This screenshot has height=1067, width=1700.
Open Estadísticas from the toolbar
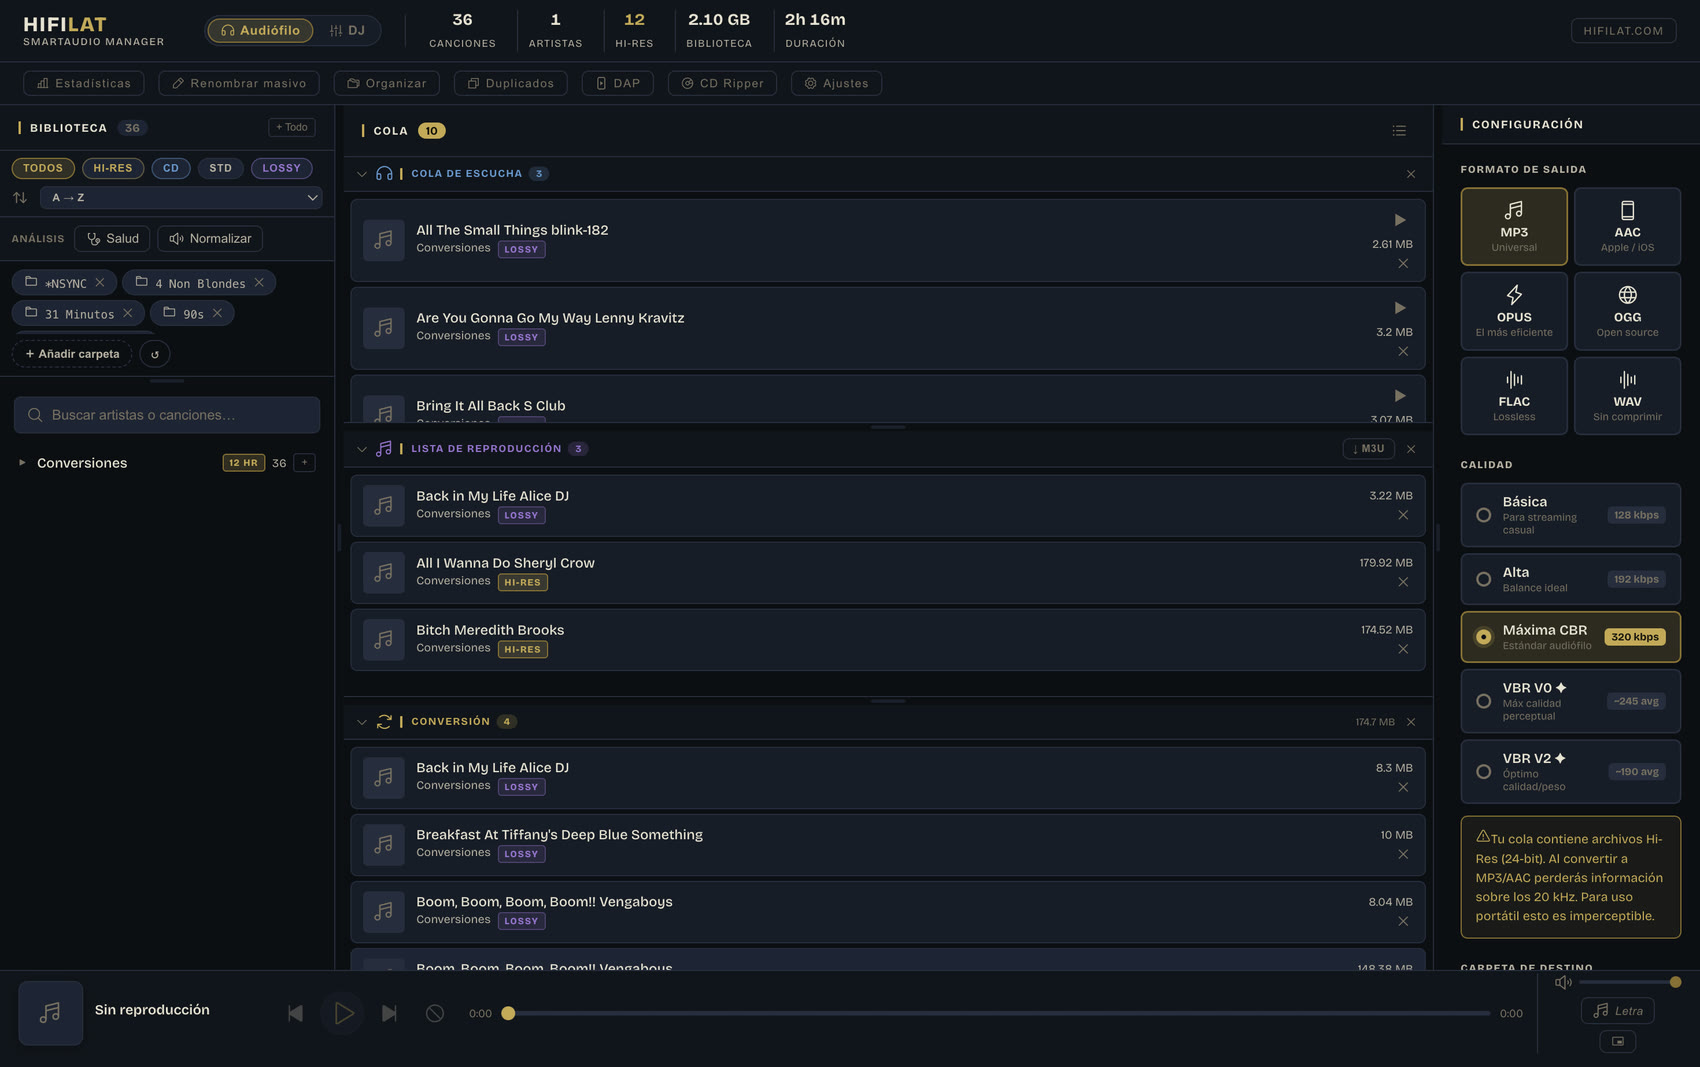(x=84, y=83)
